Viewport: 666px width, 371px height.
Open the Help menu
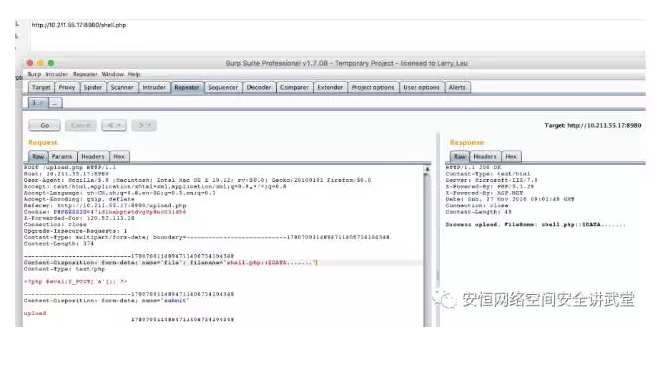(x=134, y=74)
